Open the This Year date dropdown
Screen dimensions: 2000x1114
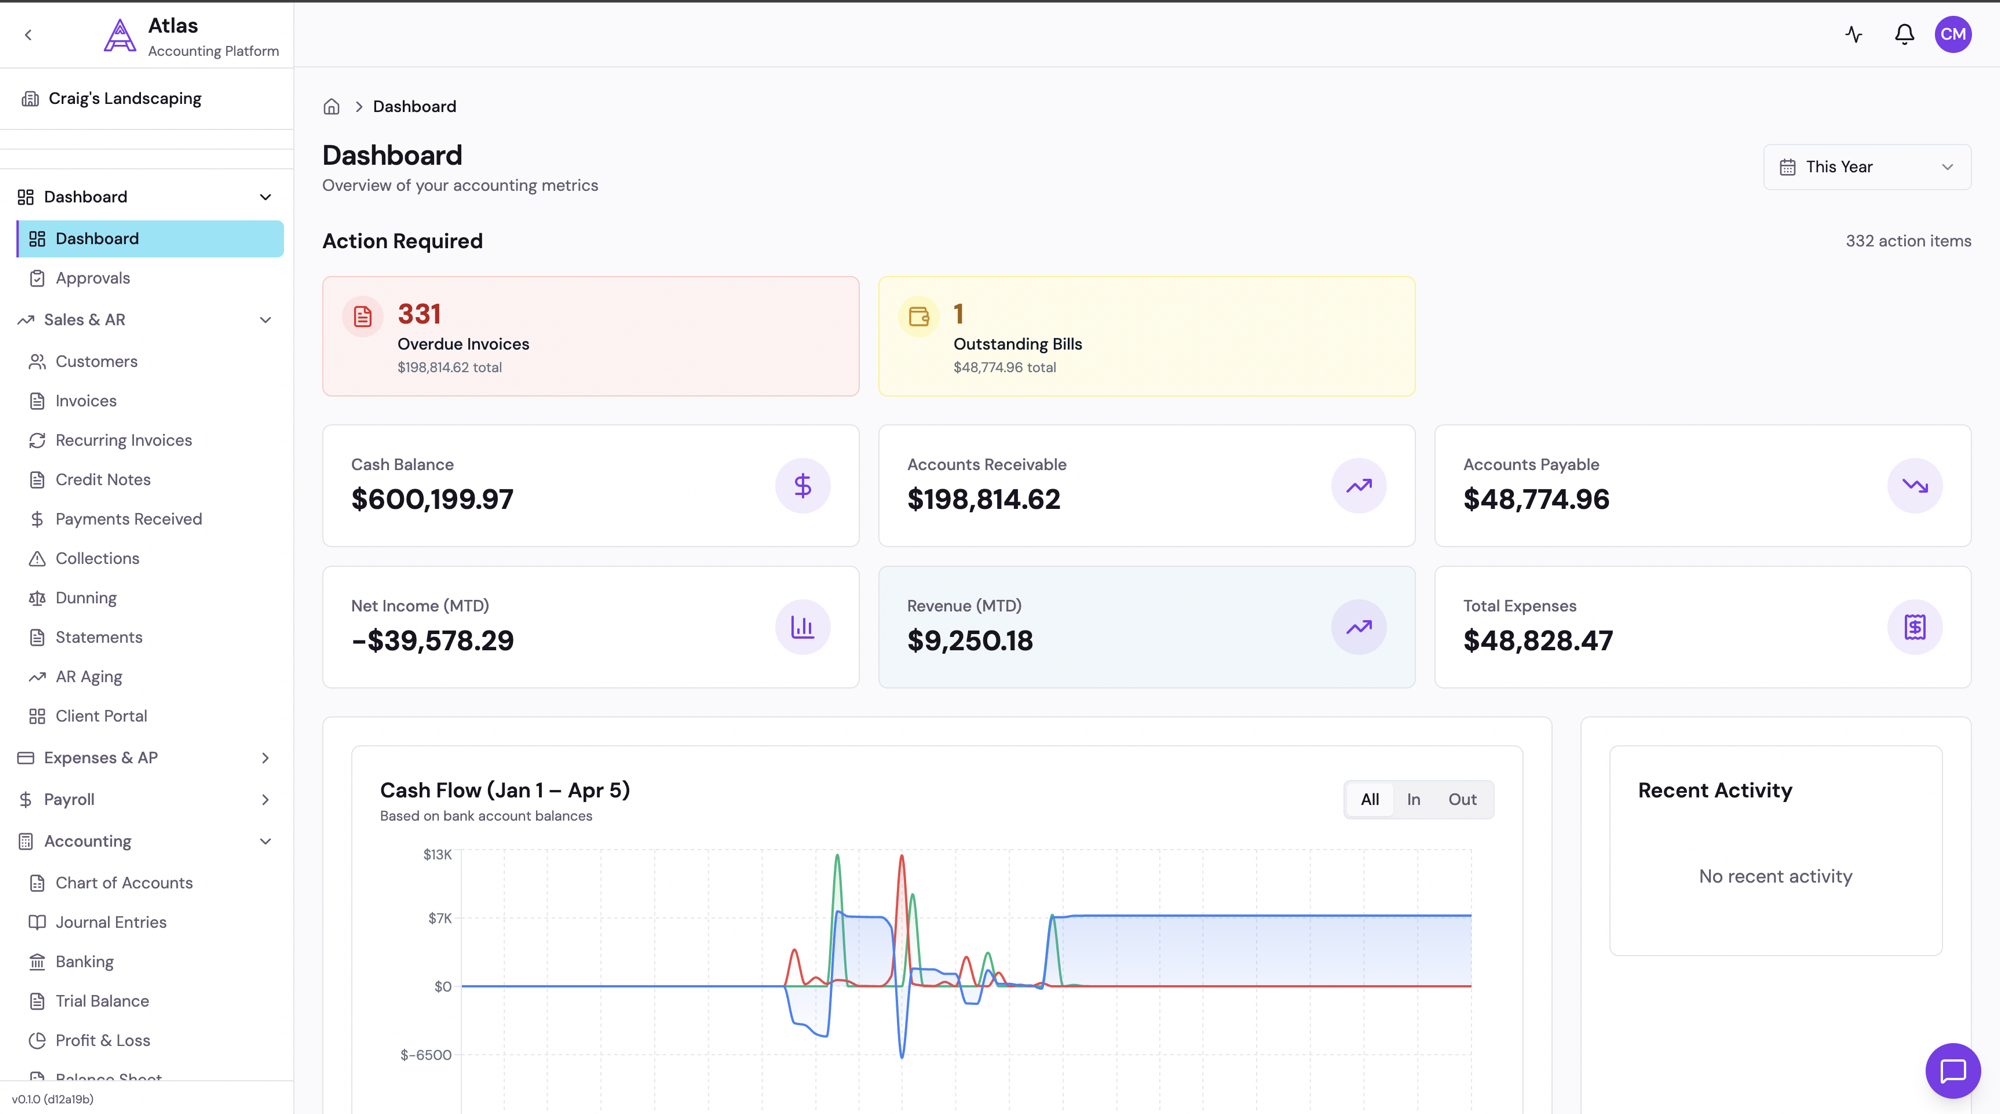coord(1866,167)
